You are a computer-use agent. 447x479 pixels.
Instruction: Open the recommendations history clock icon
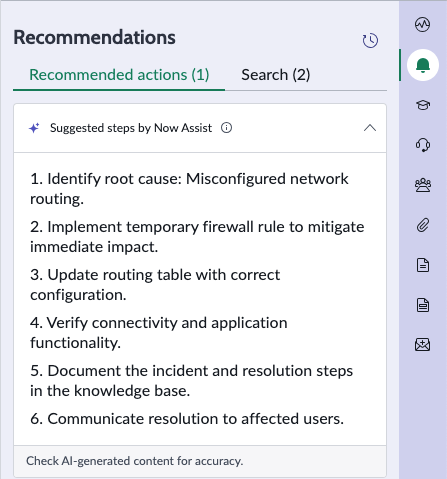370,41
